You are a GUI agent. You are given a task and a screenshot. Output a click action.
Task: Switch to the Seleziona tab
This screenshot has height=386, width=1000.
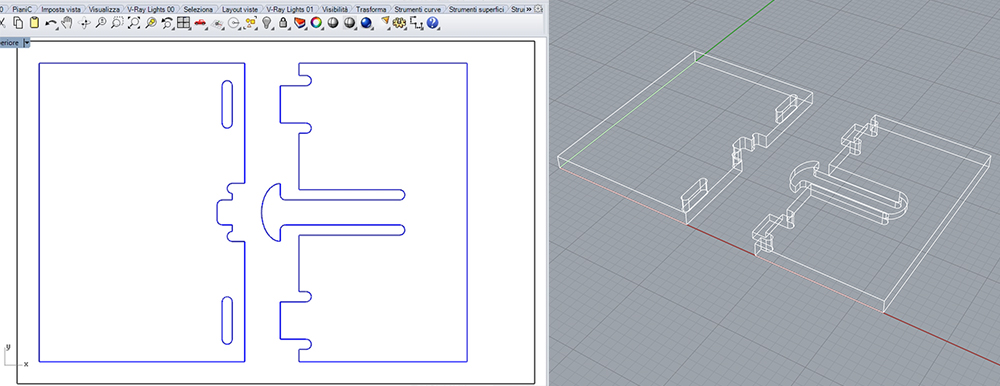point(198,10)
